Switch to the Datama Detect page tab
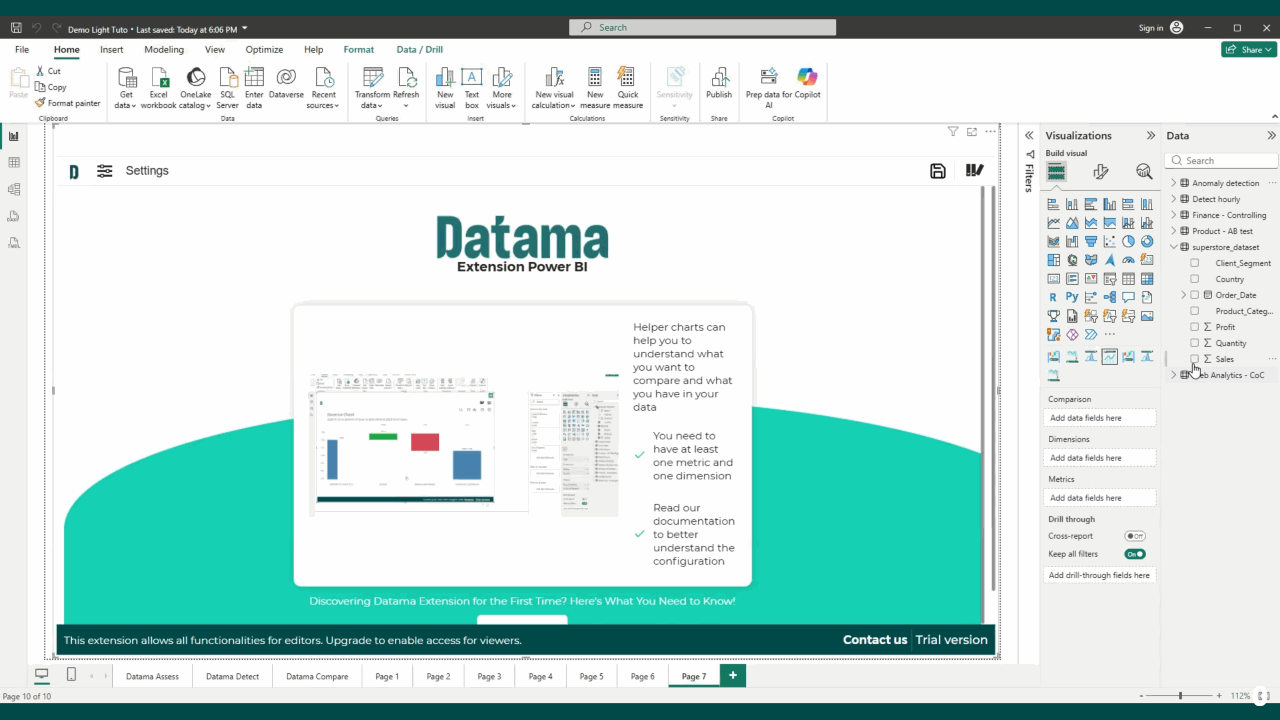The width and height of the screenshot is (1280, 720). 232,676
